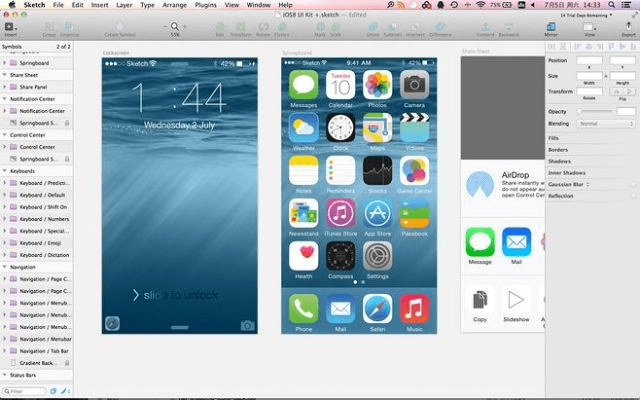The width and height of the screenshot is (640, 400).
Task: Click the Flatten toolbar icon
Action: pyautogui.click(x=282, y=27)
